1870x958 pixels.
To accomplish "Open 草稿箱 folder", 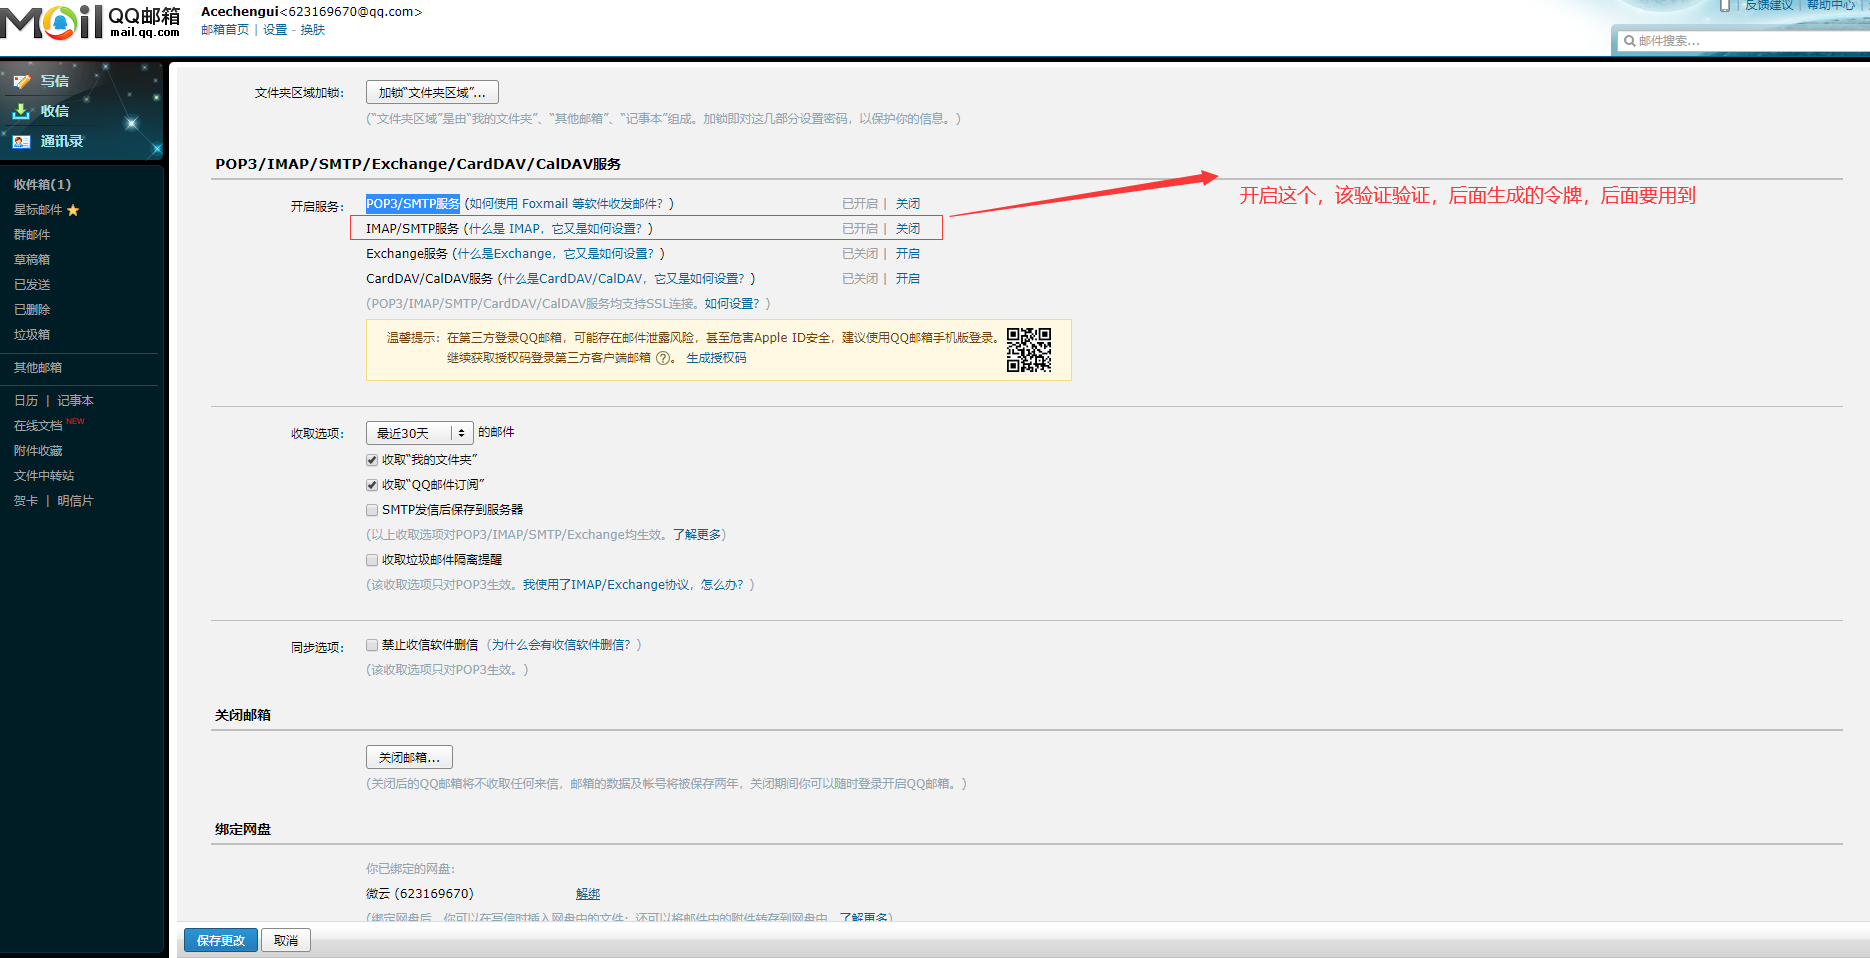I will (x=32, y=260).
